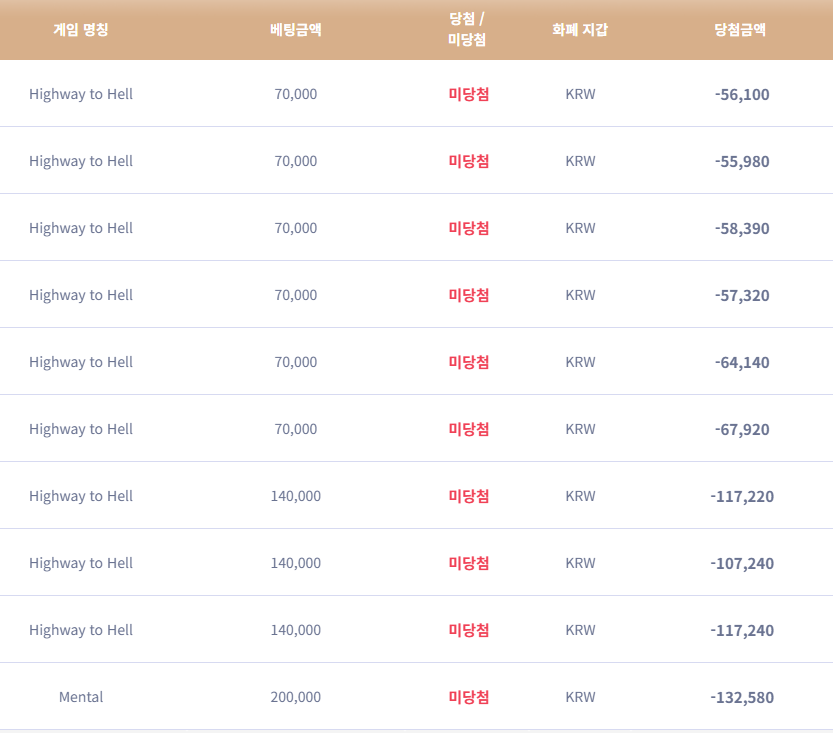833x733 pixels.
Task: Click the 베팅금액 column header
Action: pyautogui.click(x=296, y=29)
